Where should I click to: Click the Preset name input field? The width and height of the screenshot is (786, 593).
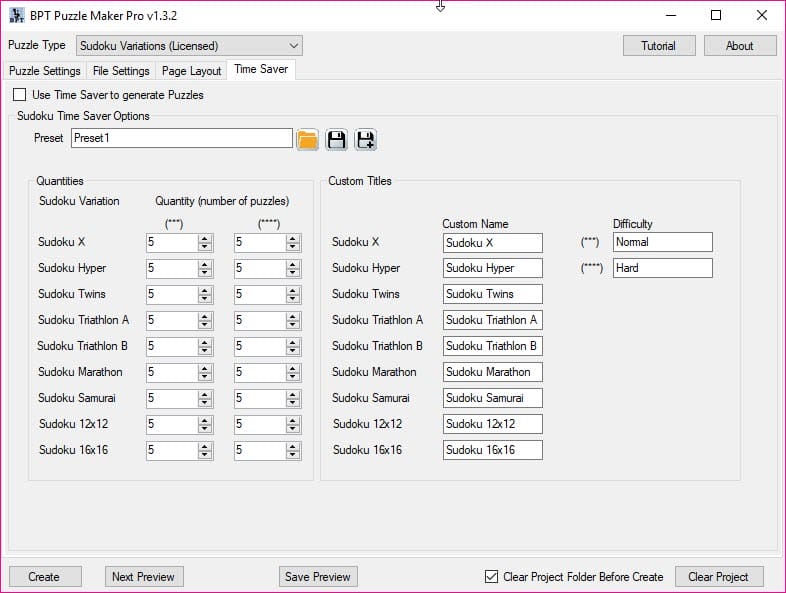click(x=182, y=138)
